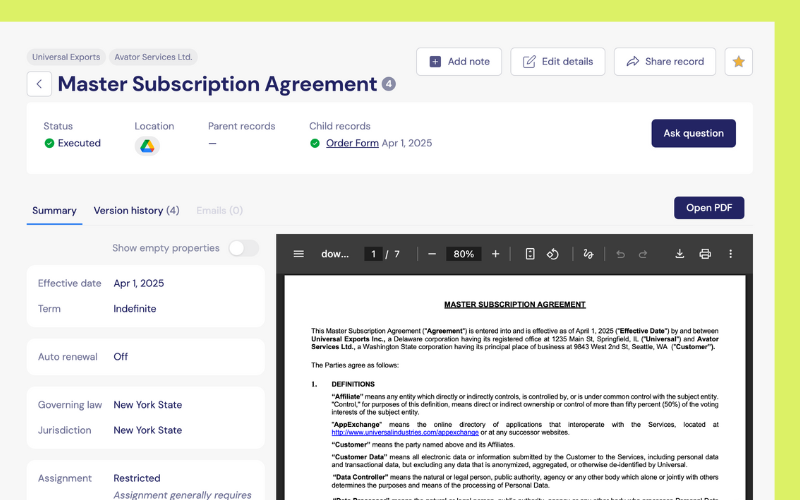
Task: Open Edit details
Action: pyautogui.click(x=558, y=62)
